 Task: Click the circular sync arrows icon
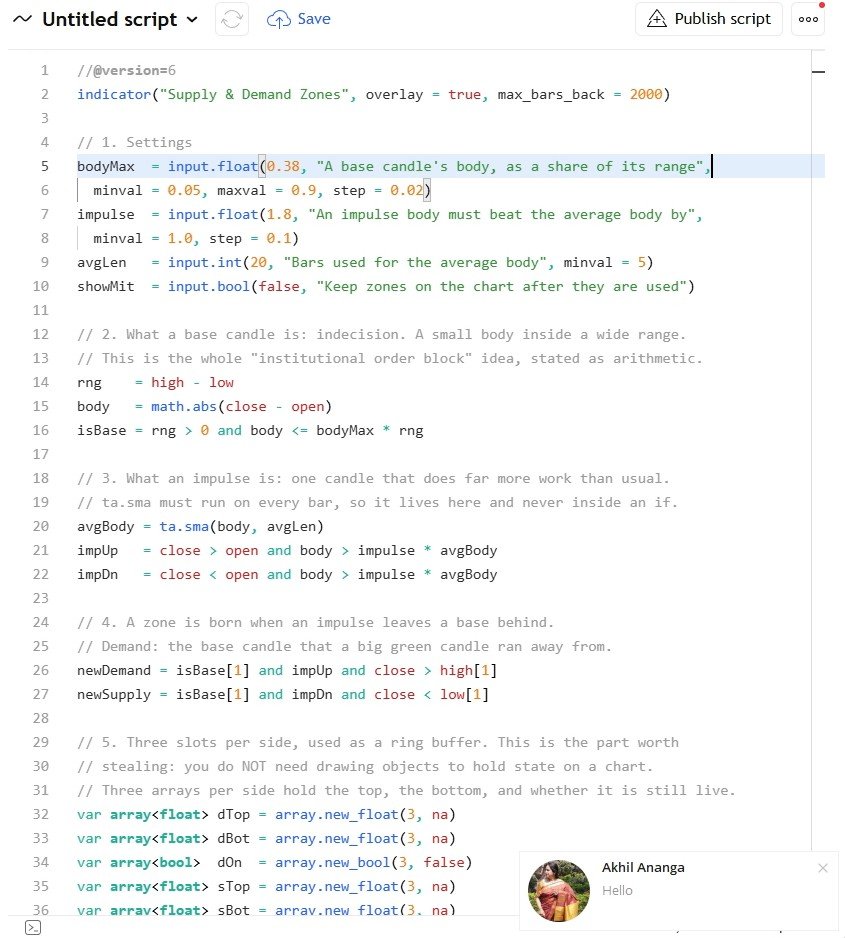(x=231, y=19)
